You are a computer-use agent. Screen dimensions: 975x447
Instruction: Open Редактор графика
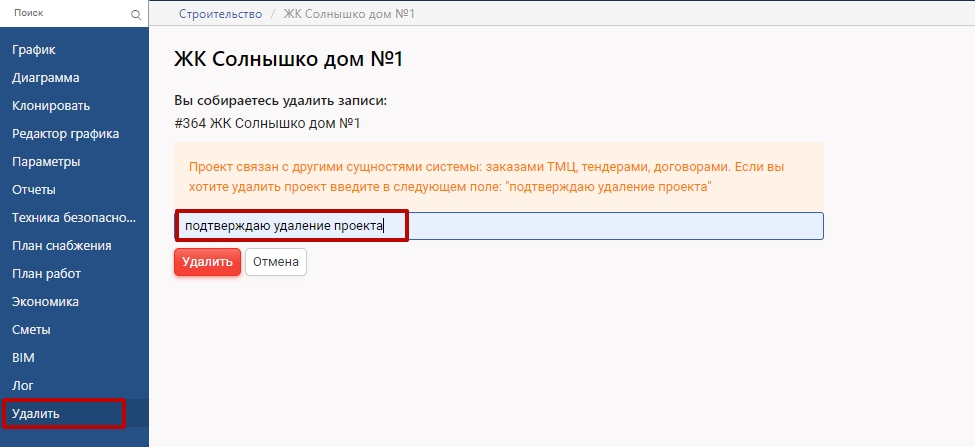pos(66,134)
